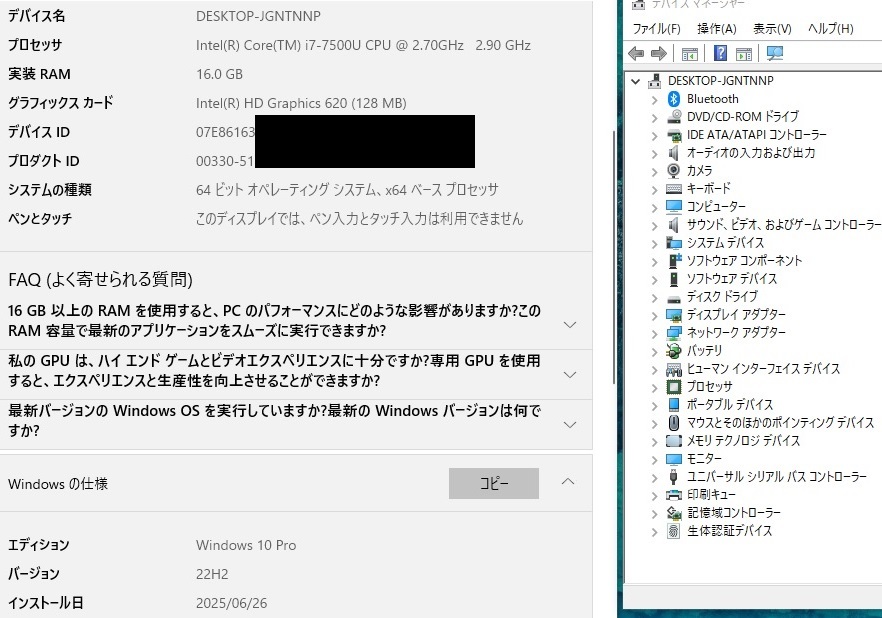
Task: Collapse the DESKTOP-JGNTNNP root node
Action: tap(636, 82)
